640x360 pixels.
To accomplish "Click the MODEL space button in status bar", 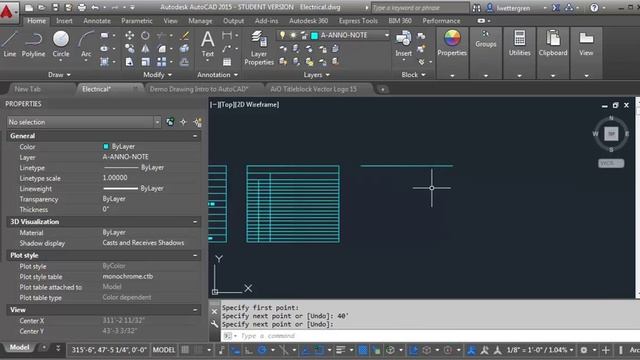I will [x=164, y=350].
